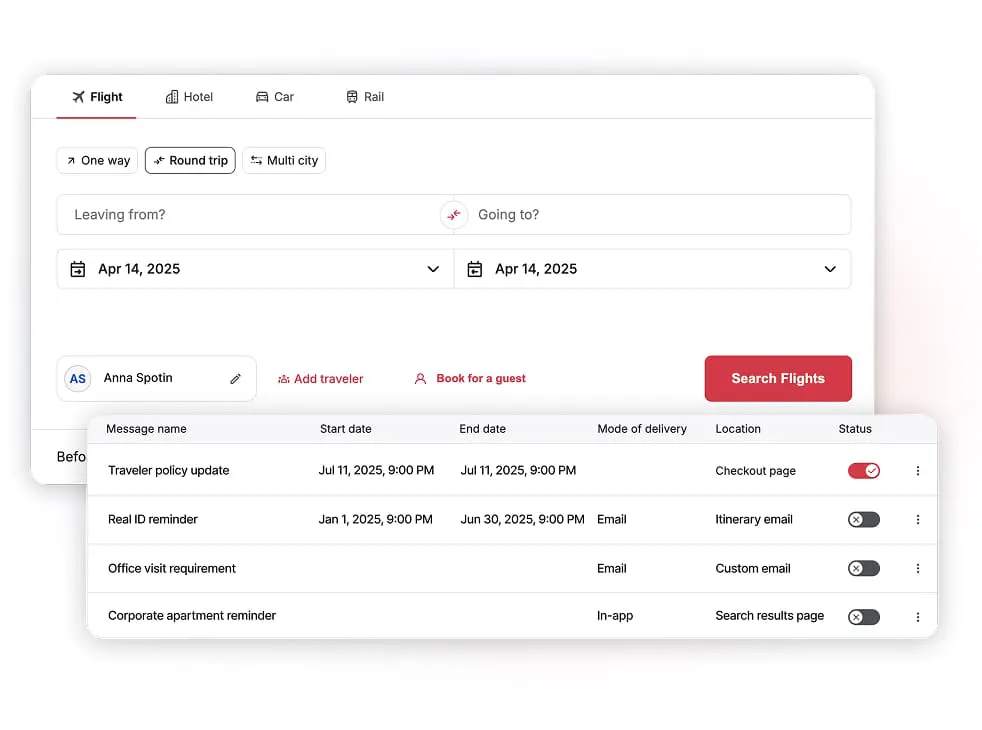Viewport: 982px width, 730px height.
Task: Enable the Office visit requirement status toggle
Action: point(864,569)
